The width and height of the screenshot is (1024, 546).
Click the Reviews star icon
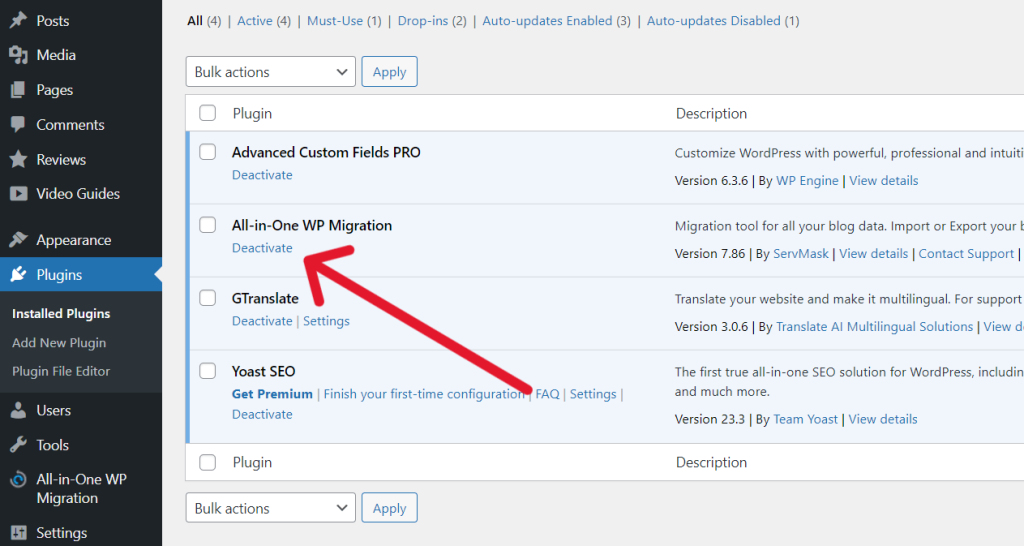(18, 159)
